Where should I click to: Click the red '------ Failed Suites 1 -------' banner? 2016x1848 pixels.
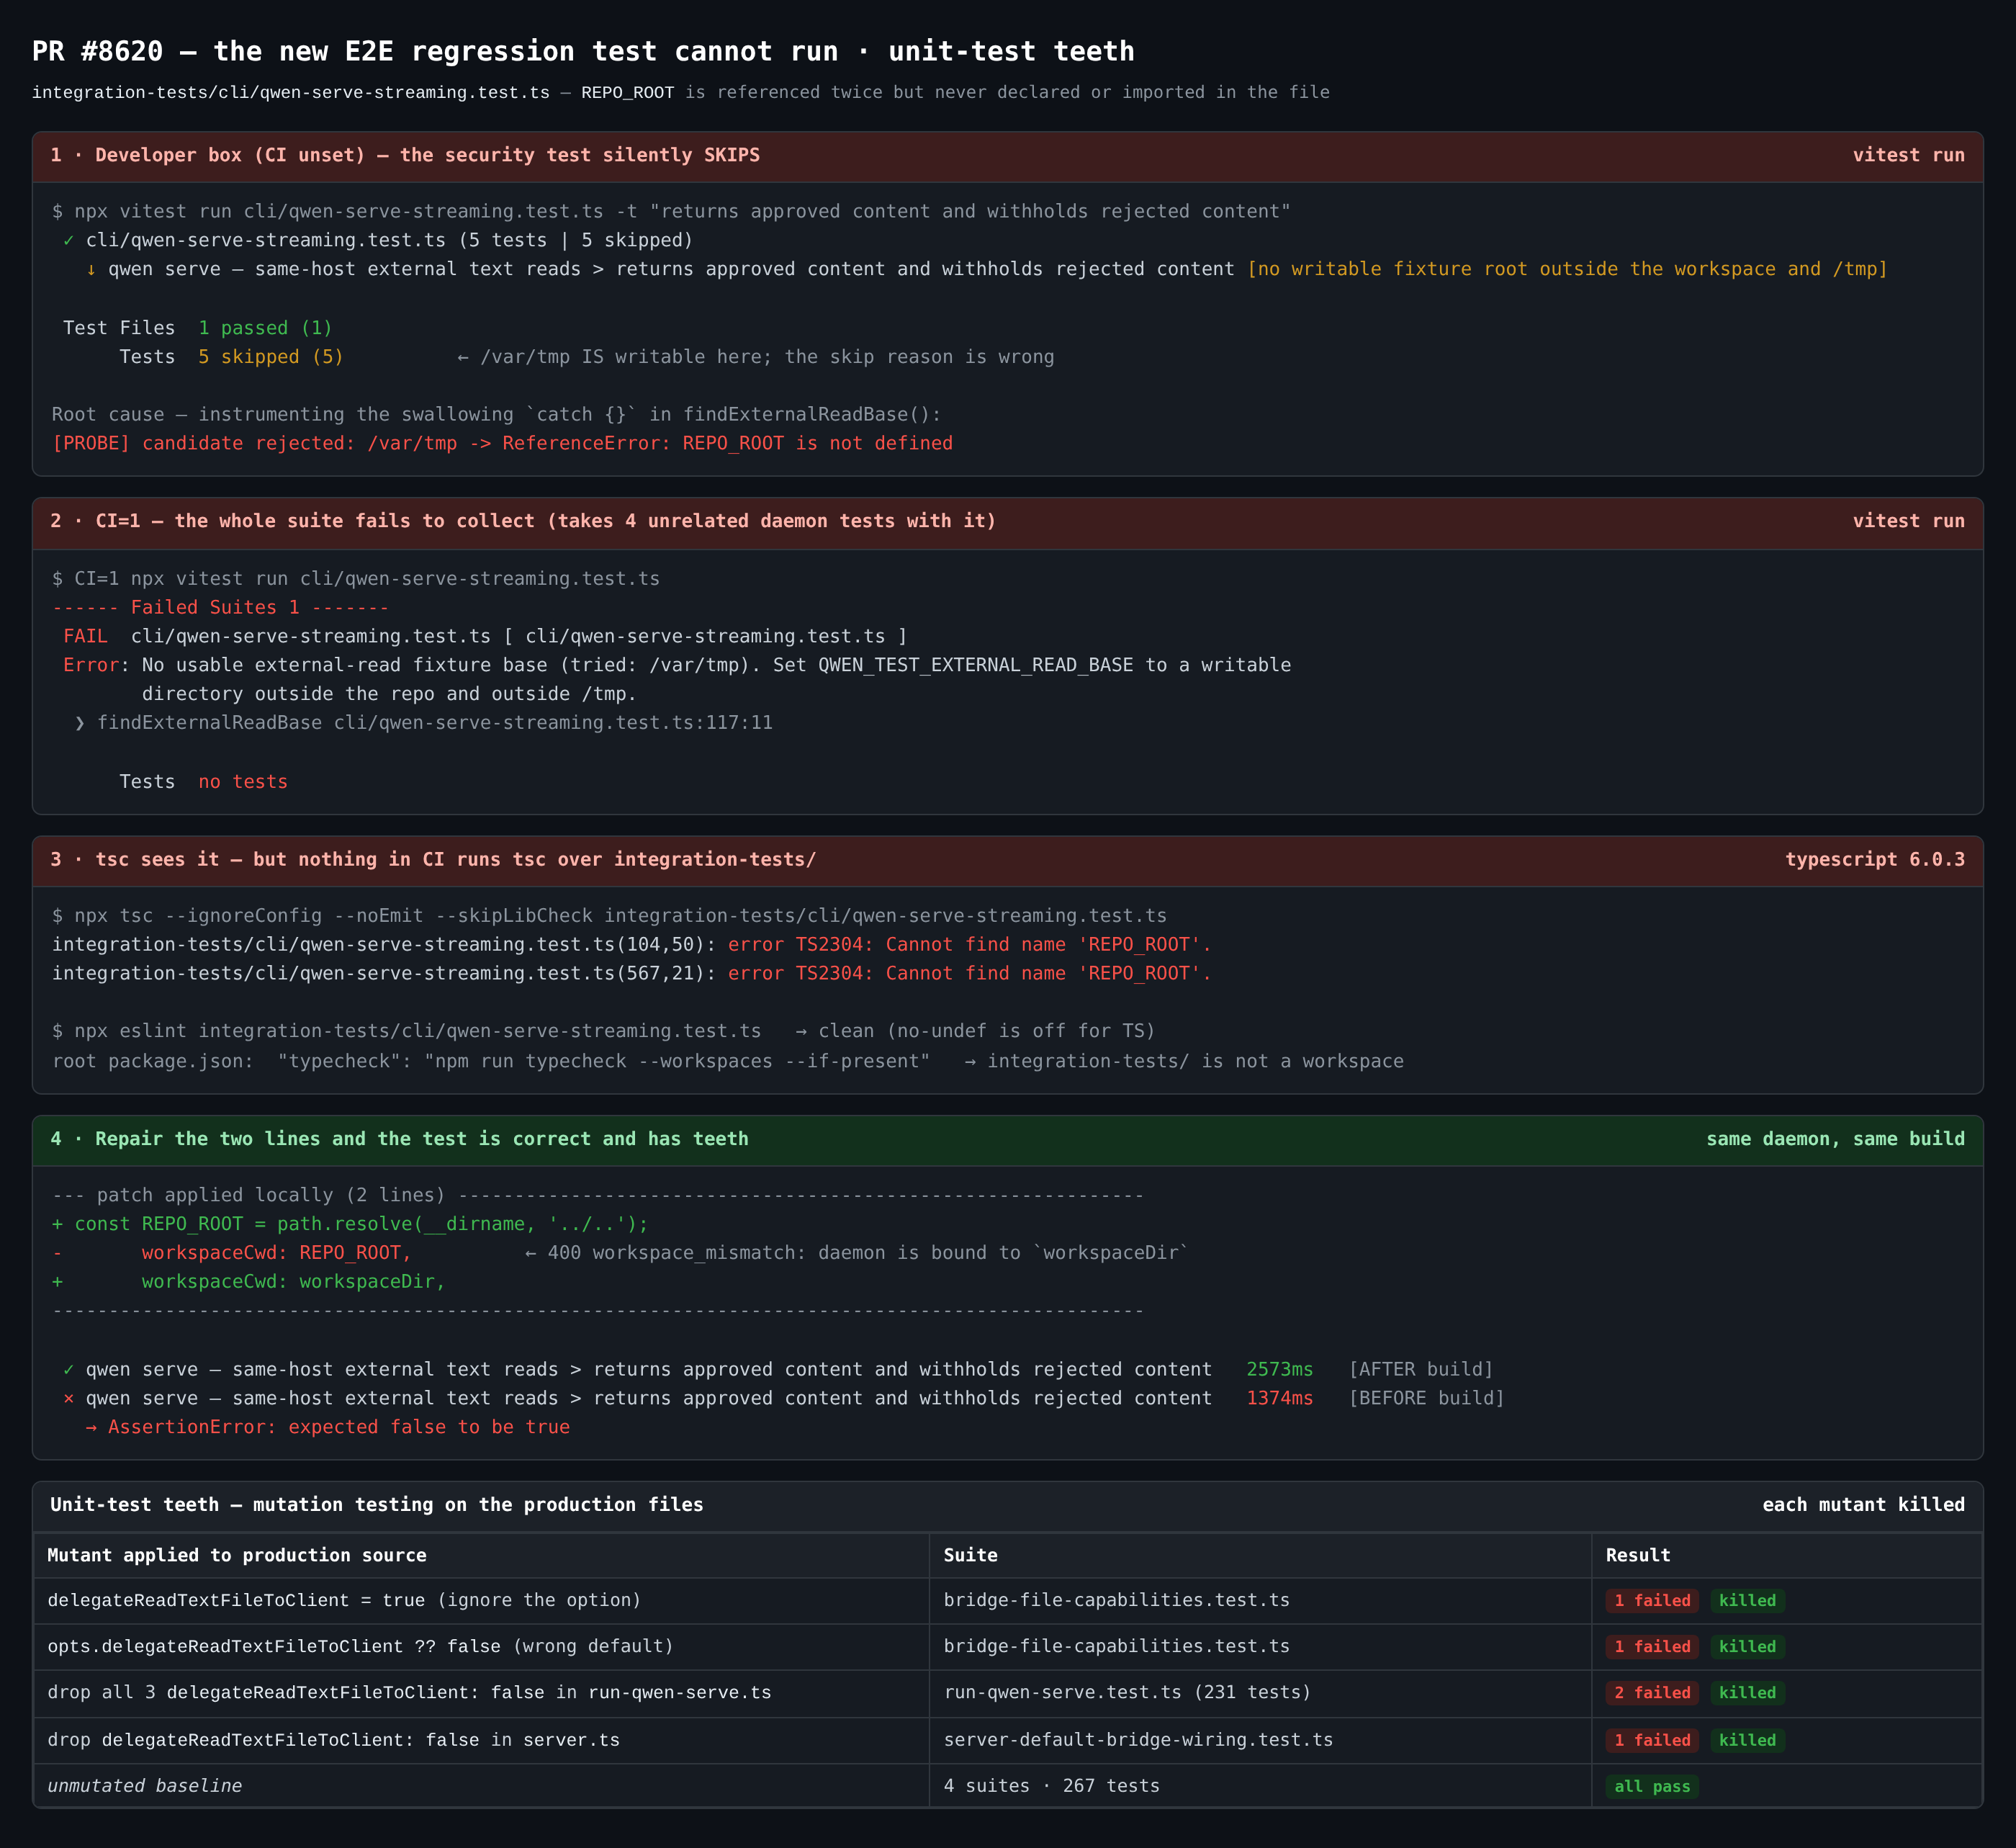tap(220, 608)
